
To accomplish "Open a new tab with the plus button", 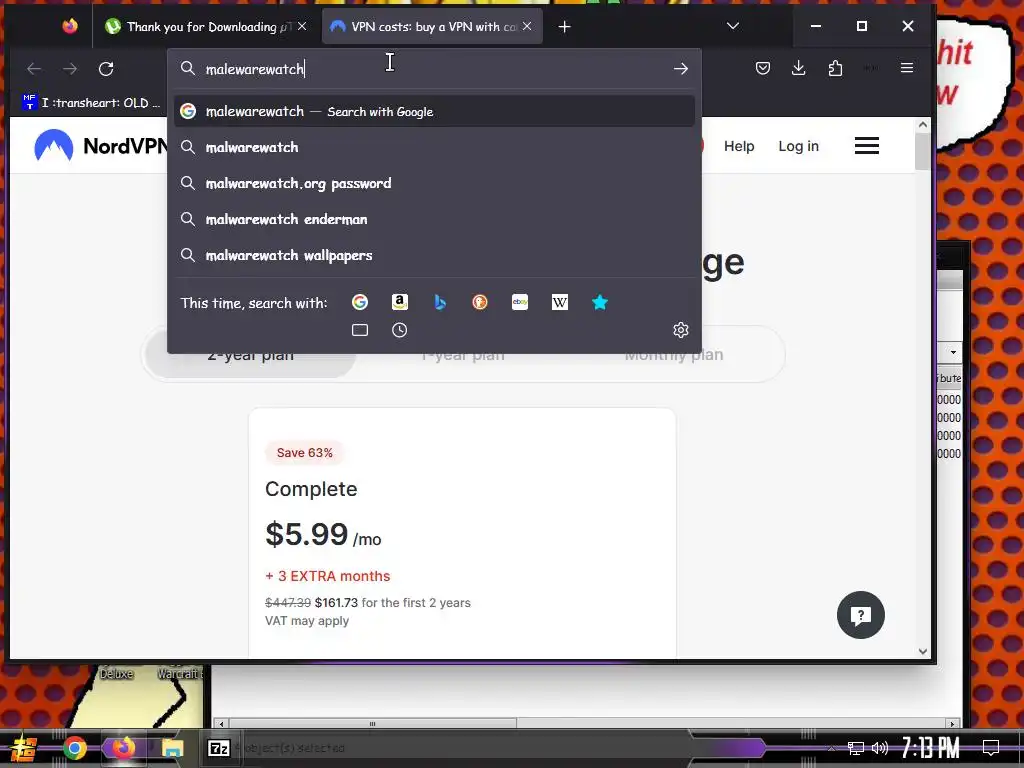I will pos(565,27).
